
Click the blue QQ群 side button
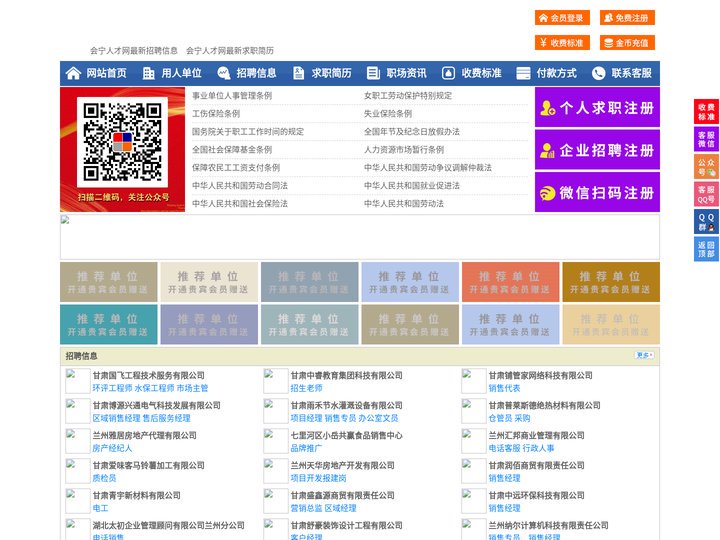706,222
